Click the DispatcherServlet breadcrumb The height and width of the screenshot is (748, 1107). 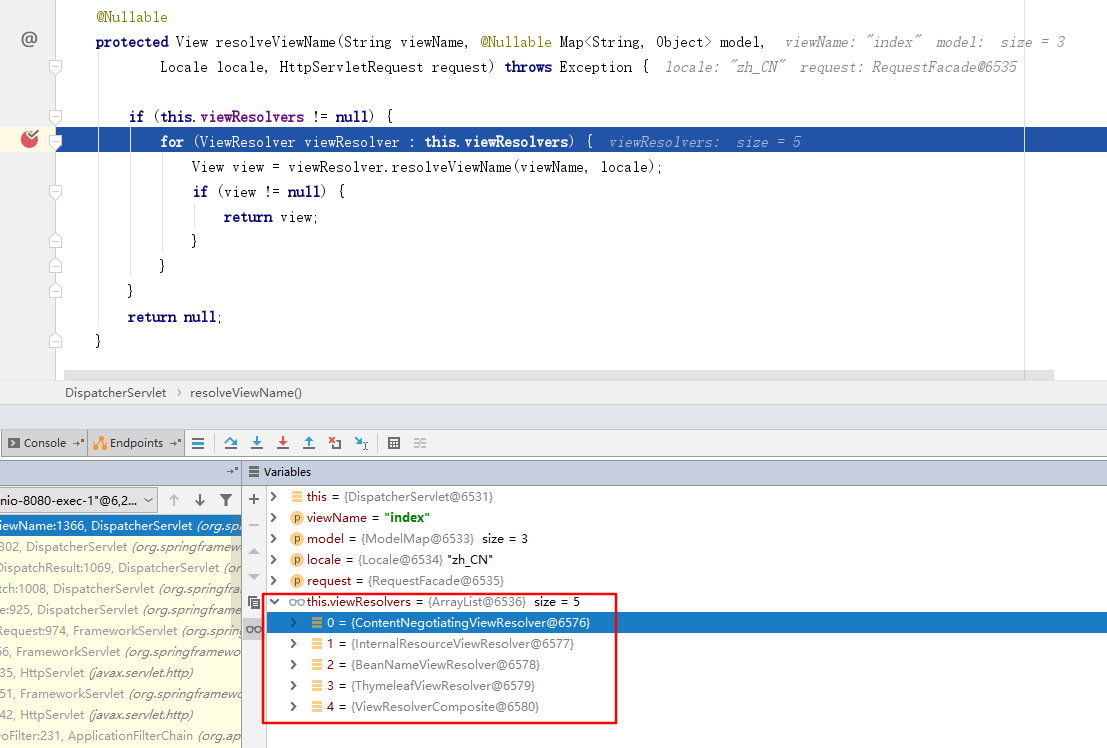click(x=115, y=393)
